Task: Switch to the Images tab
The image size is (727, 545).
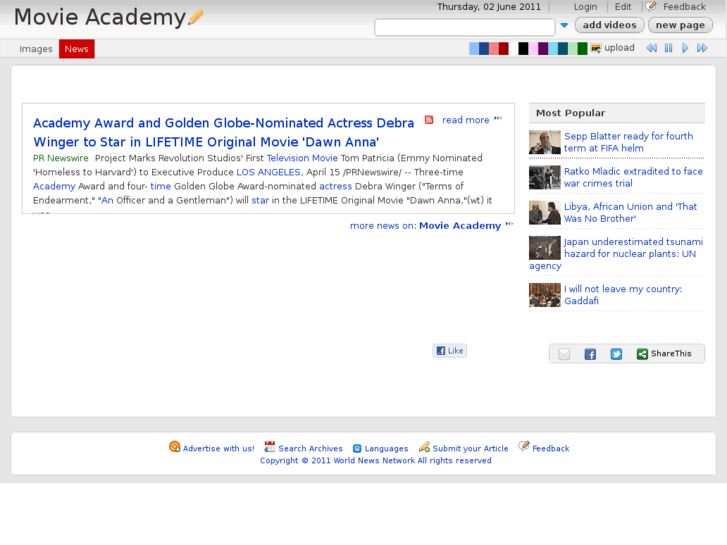Action: click(36, 49)
